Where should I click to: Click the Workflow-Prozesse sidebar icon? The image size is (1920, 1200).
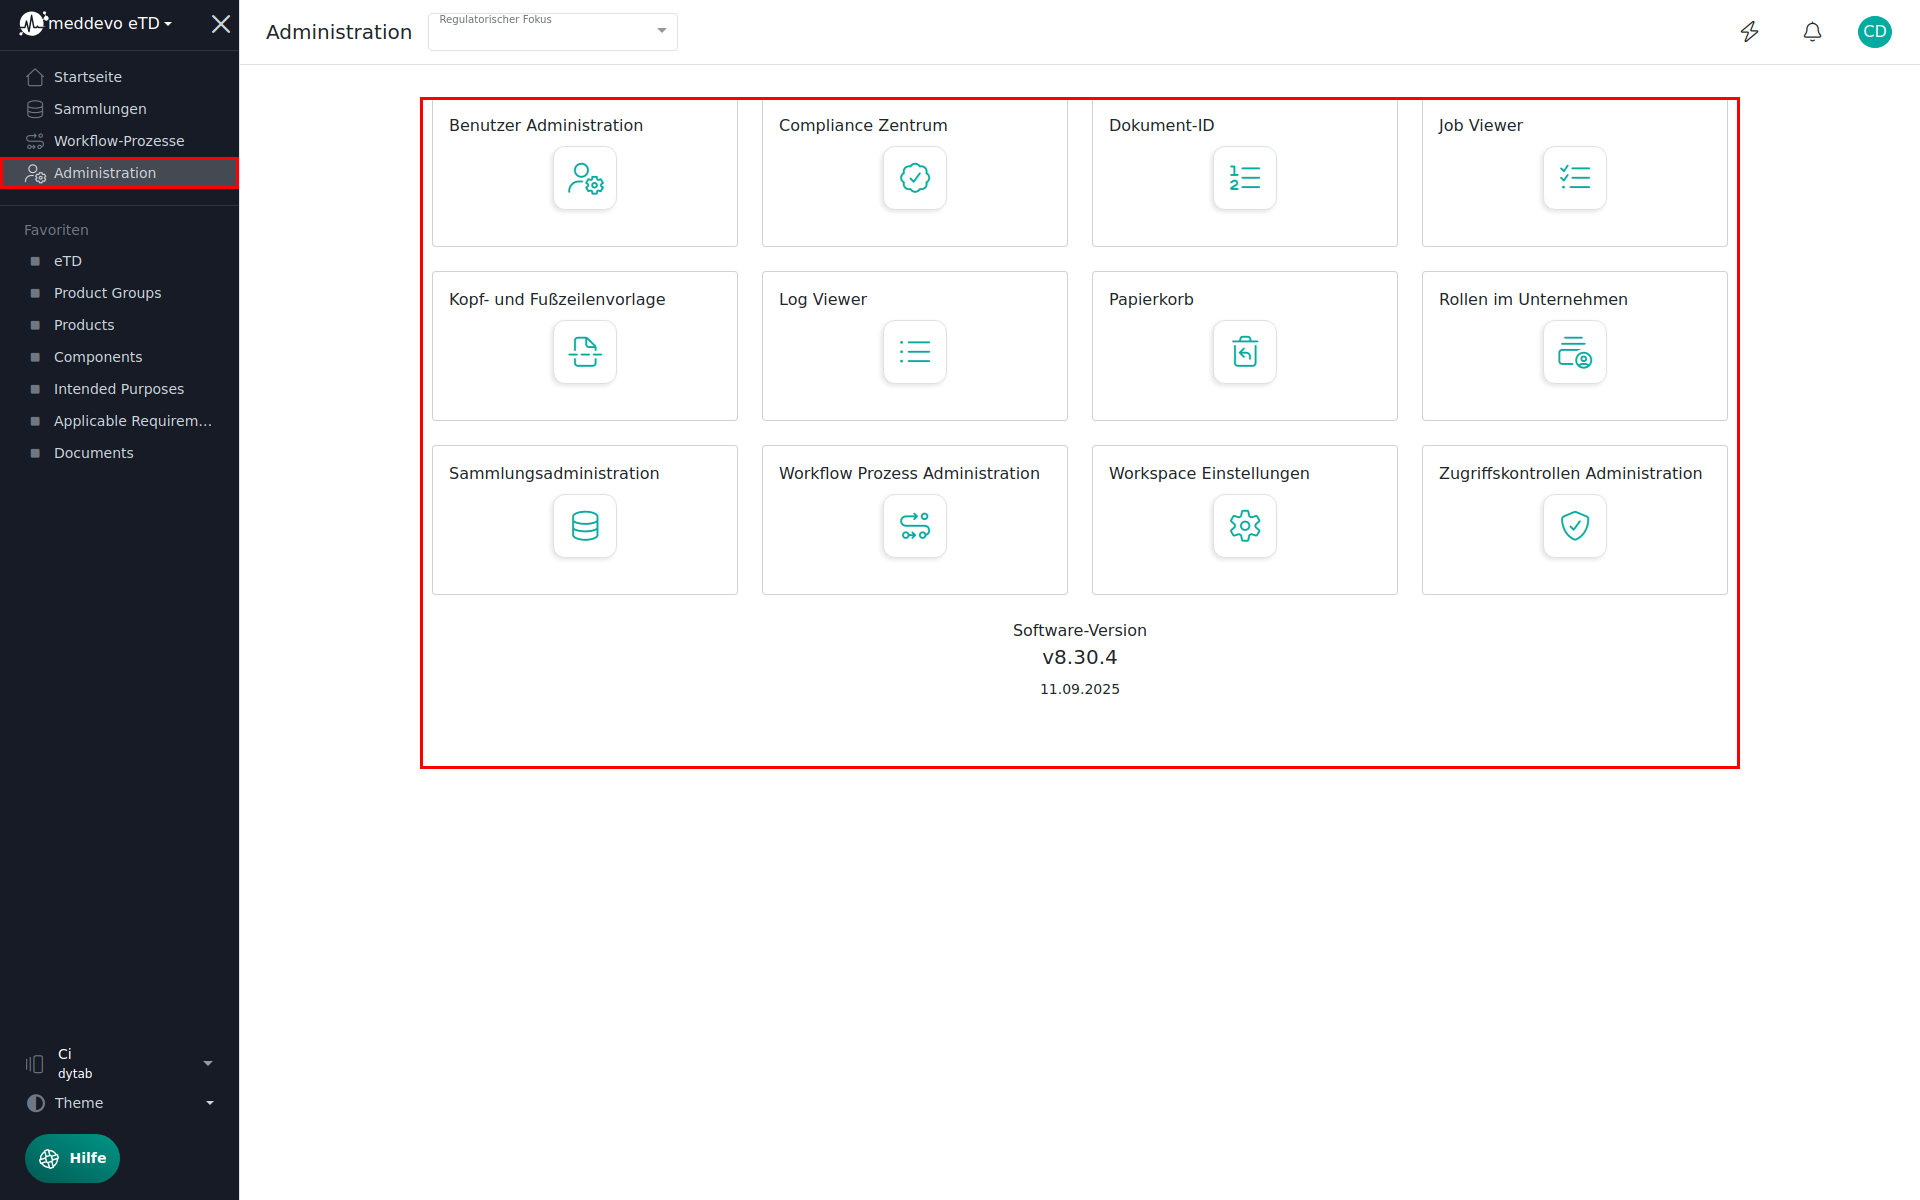click(35, 141)
